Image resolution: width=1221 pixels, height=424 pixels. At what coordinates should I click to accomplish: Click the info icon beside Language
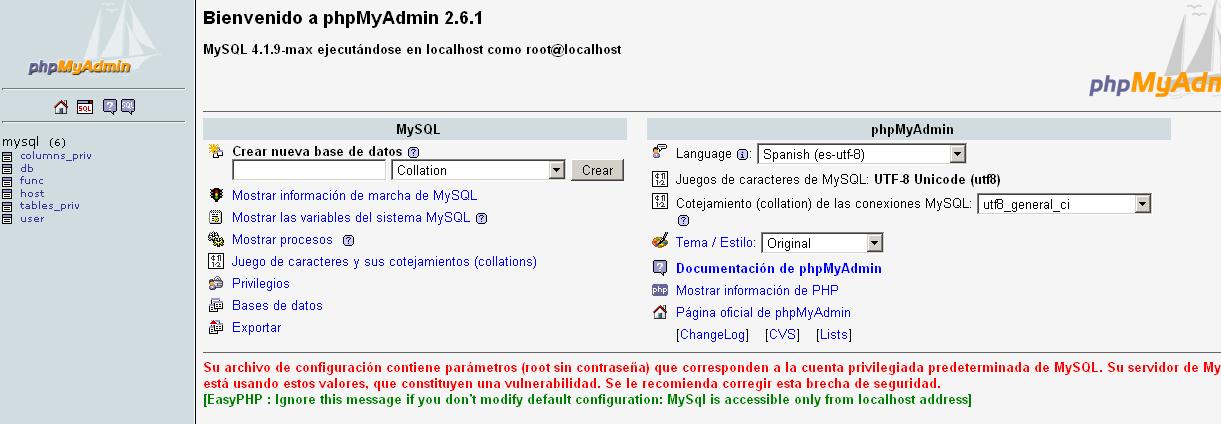(743, 155)
